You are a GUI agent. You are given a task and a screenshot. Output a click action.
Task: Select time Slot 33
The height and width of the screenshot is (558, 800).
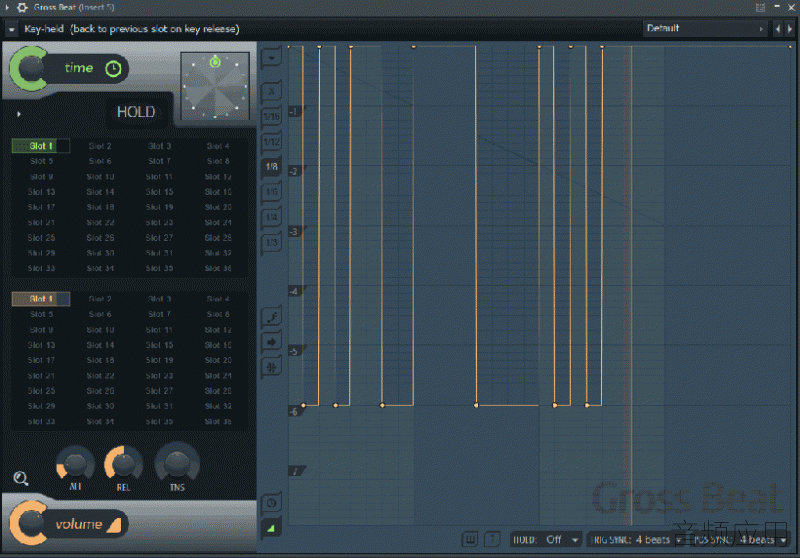(x=41, y=268)
